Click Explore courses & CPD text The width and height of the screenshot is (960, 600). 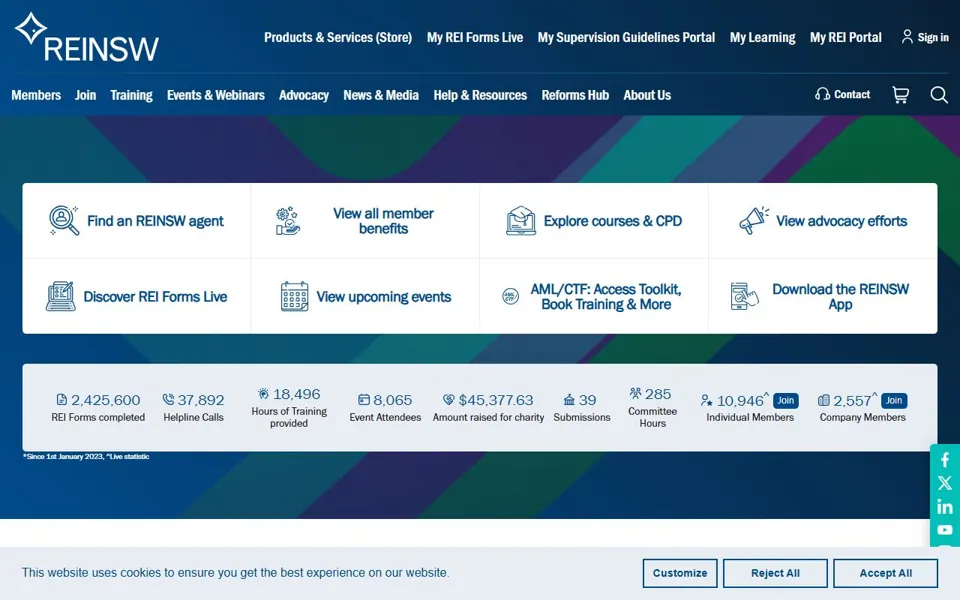613,221
